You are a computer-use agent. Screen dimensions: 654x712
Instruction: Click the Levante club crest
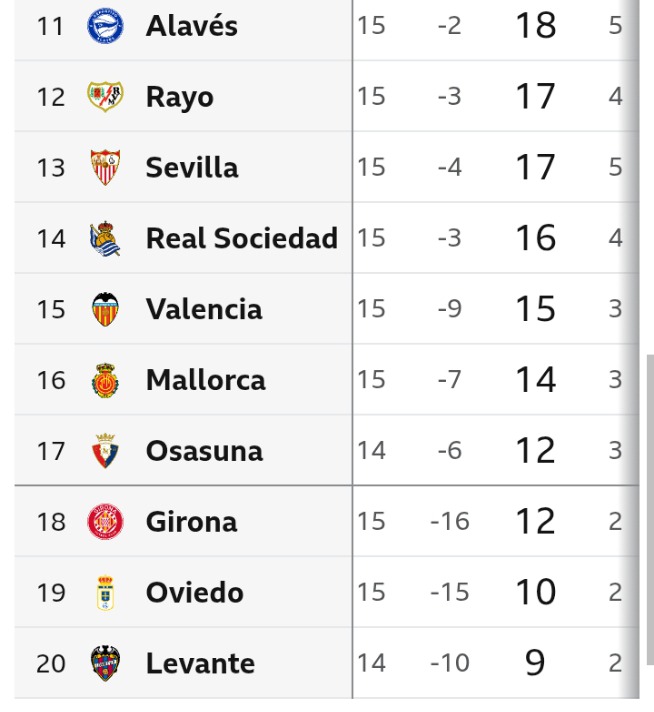(105, 664)
